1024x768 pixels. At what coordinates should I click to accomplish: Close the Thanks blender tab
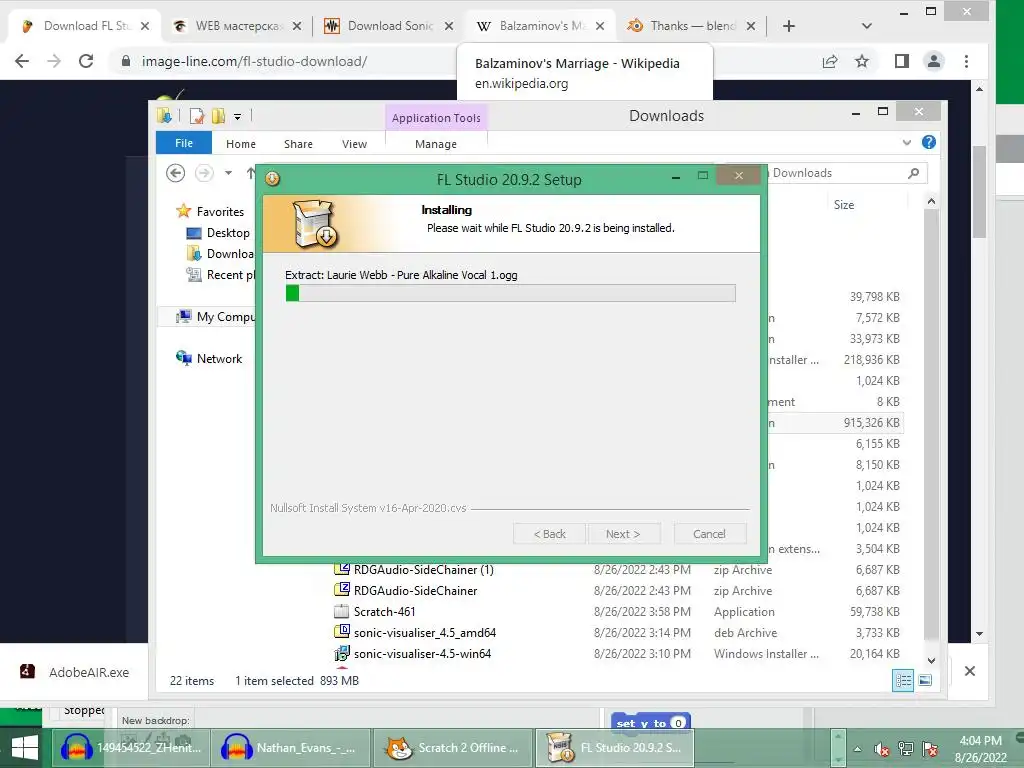click(751, 26)
